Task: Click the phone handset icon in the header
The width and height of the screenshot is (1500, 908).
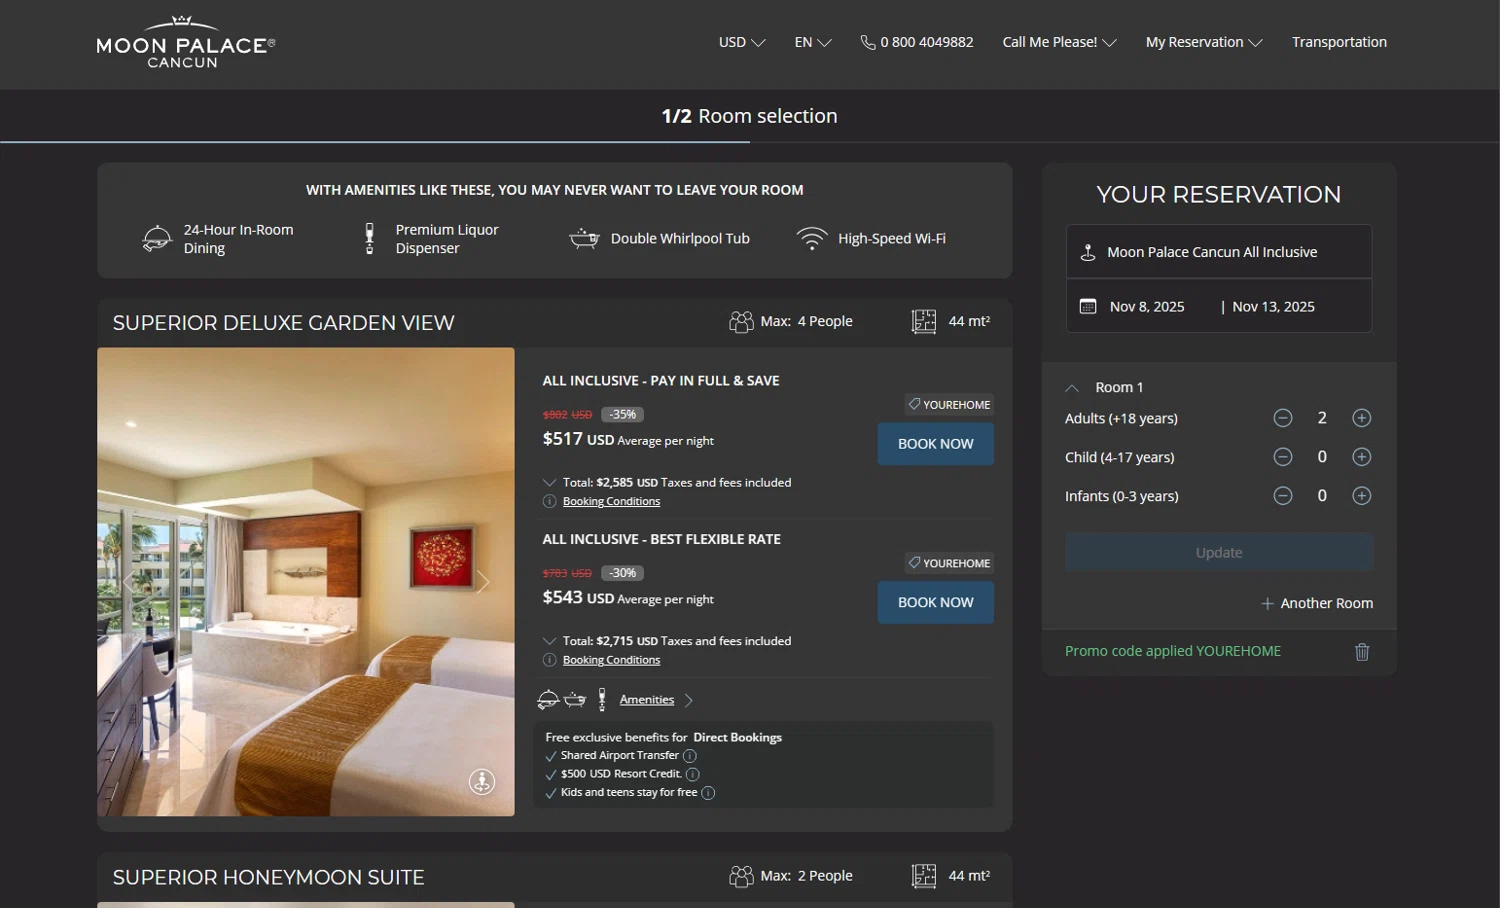Action: [868, 42]
